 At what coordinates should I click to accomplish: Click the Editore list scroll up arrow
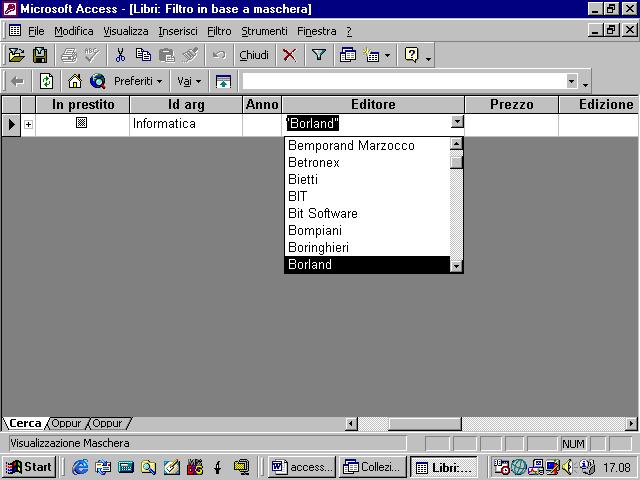point(456,143)
